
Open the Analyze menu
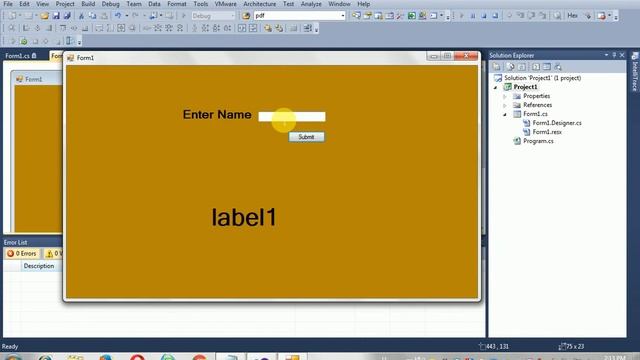[311, 4]
